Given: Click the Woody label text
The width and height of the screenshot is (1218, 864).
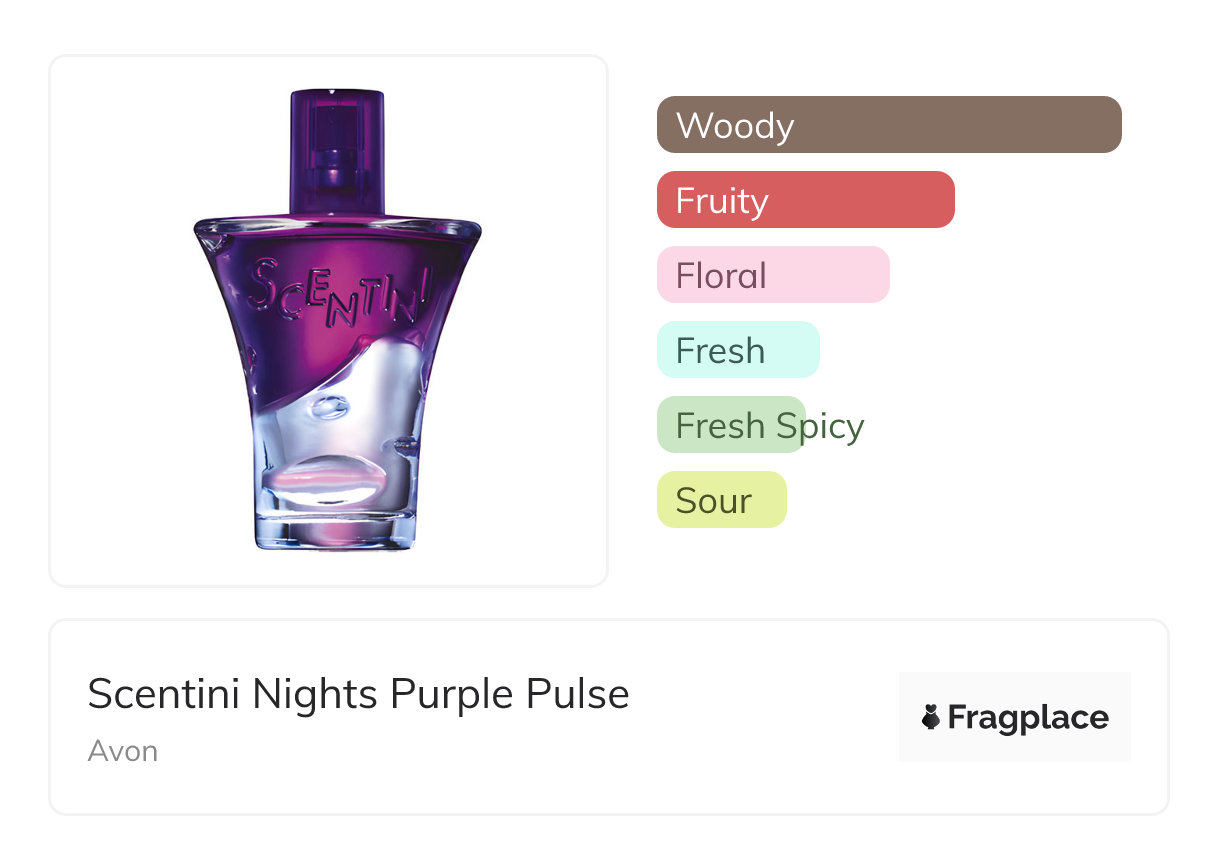Looking at the screenshot, I should click(735, 126).
